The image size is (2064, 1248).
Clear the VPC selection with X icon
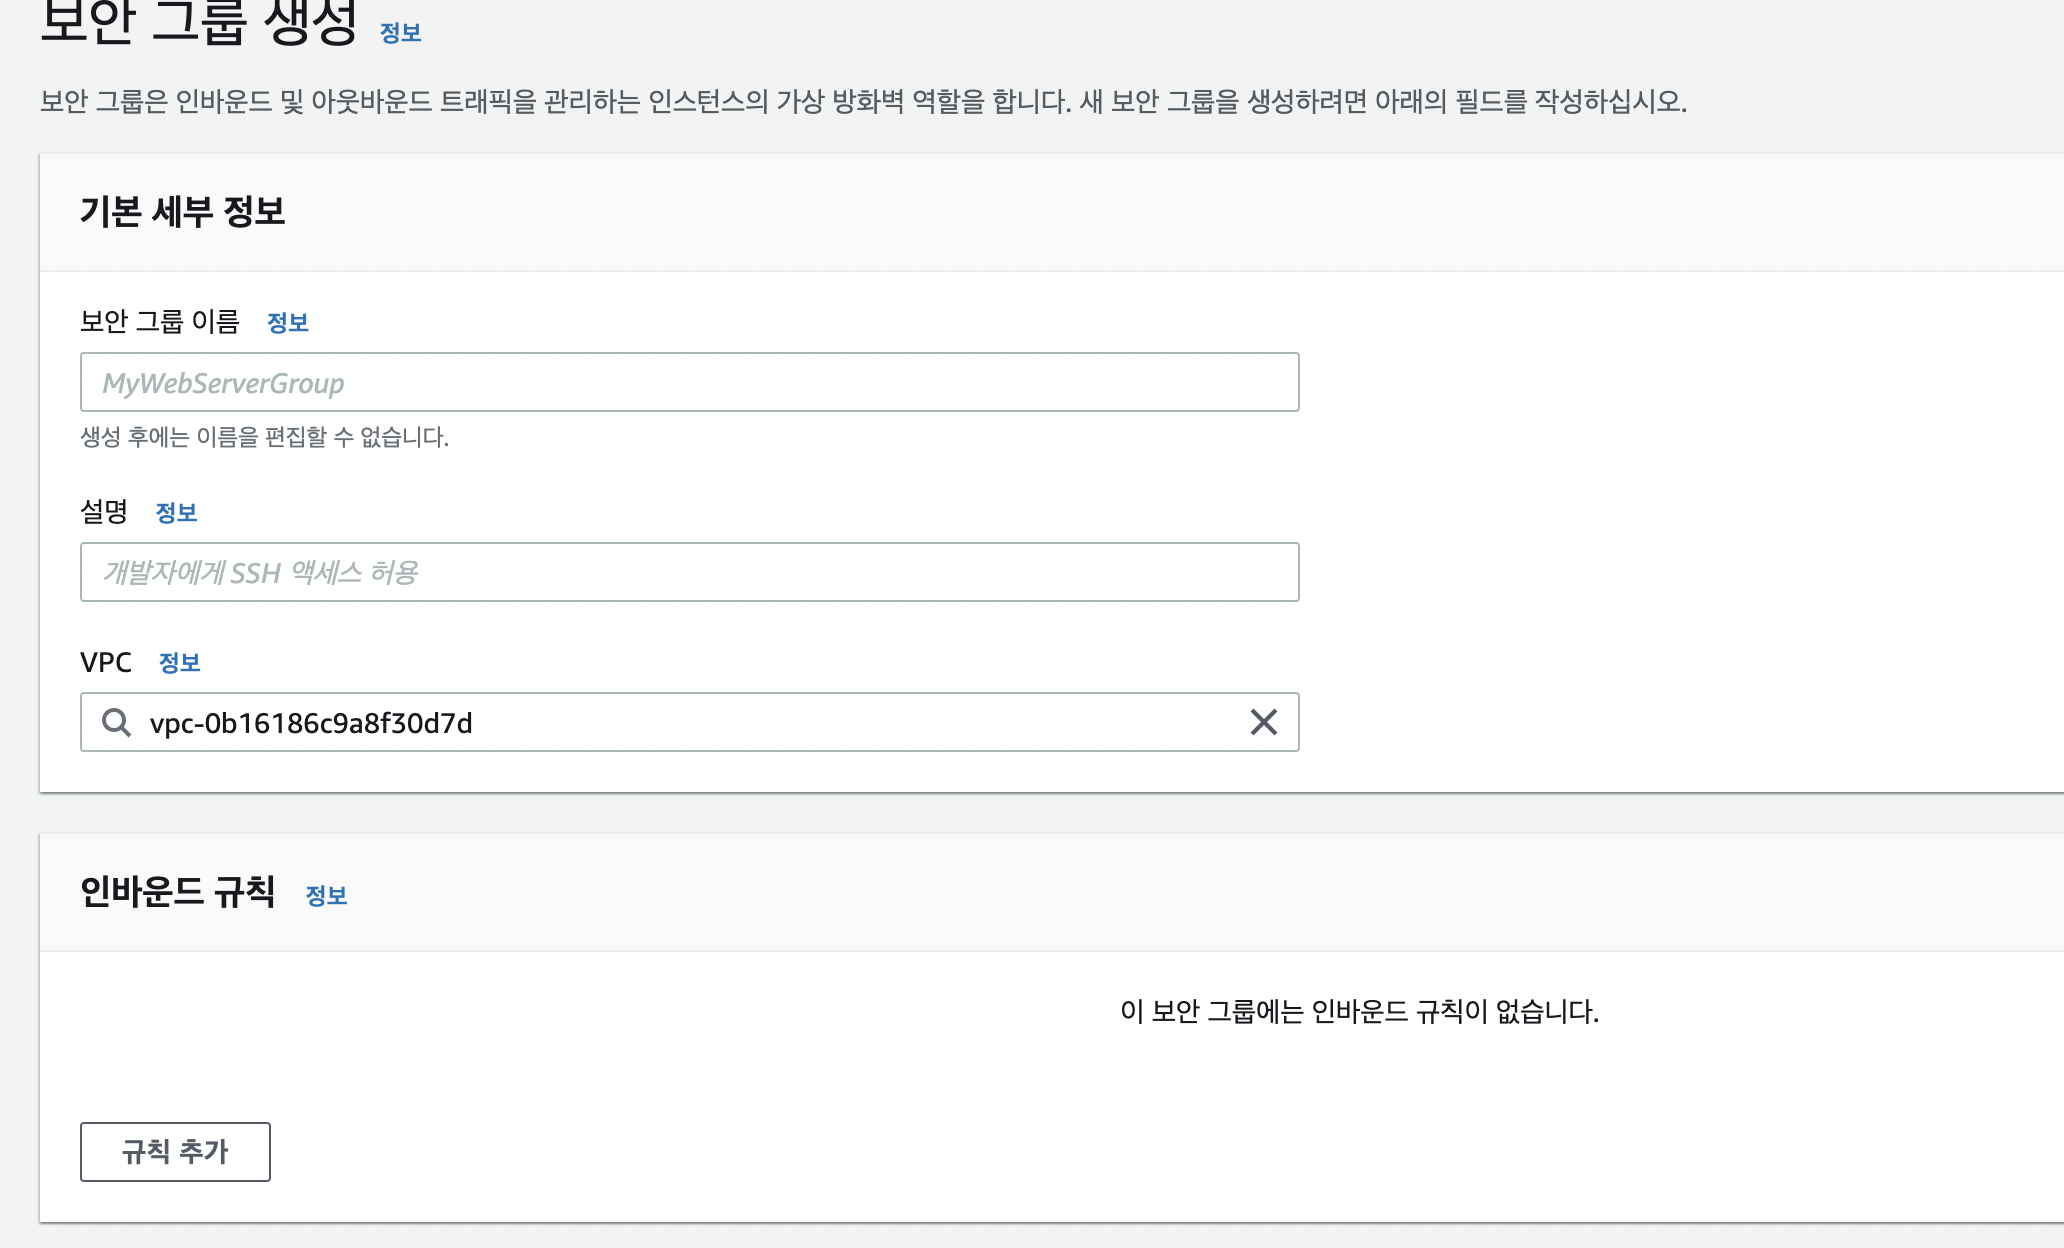coord(1263,722)
